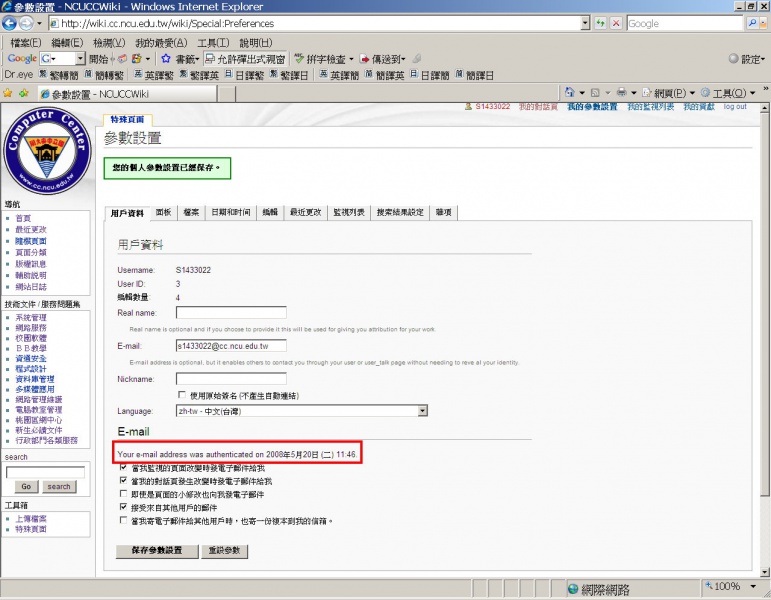Check 即使是頁面的小修改也向我發電子郵件 checkbox
The width and height of the screenshot is (771, 600).
[x=123, y=494]
